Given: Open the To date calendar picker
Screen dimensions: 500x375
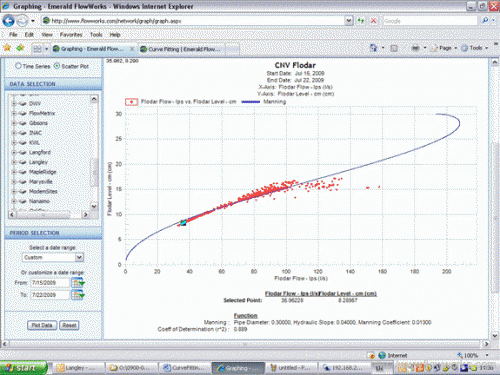Looking at the screenshot, I should [x=78, y=295].
